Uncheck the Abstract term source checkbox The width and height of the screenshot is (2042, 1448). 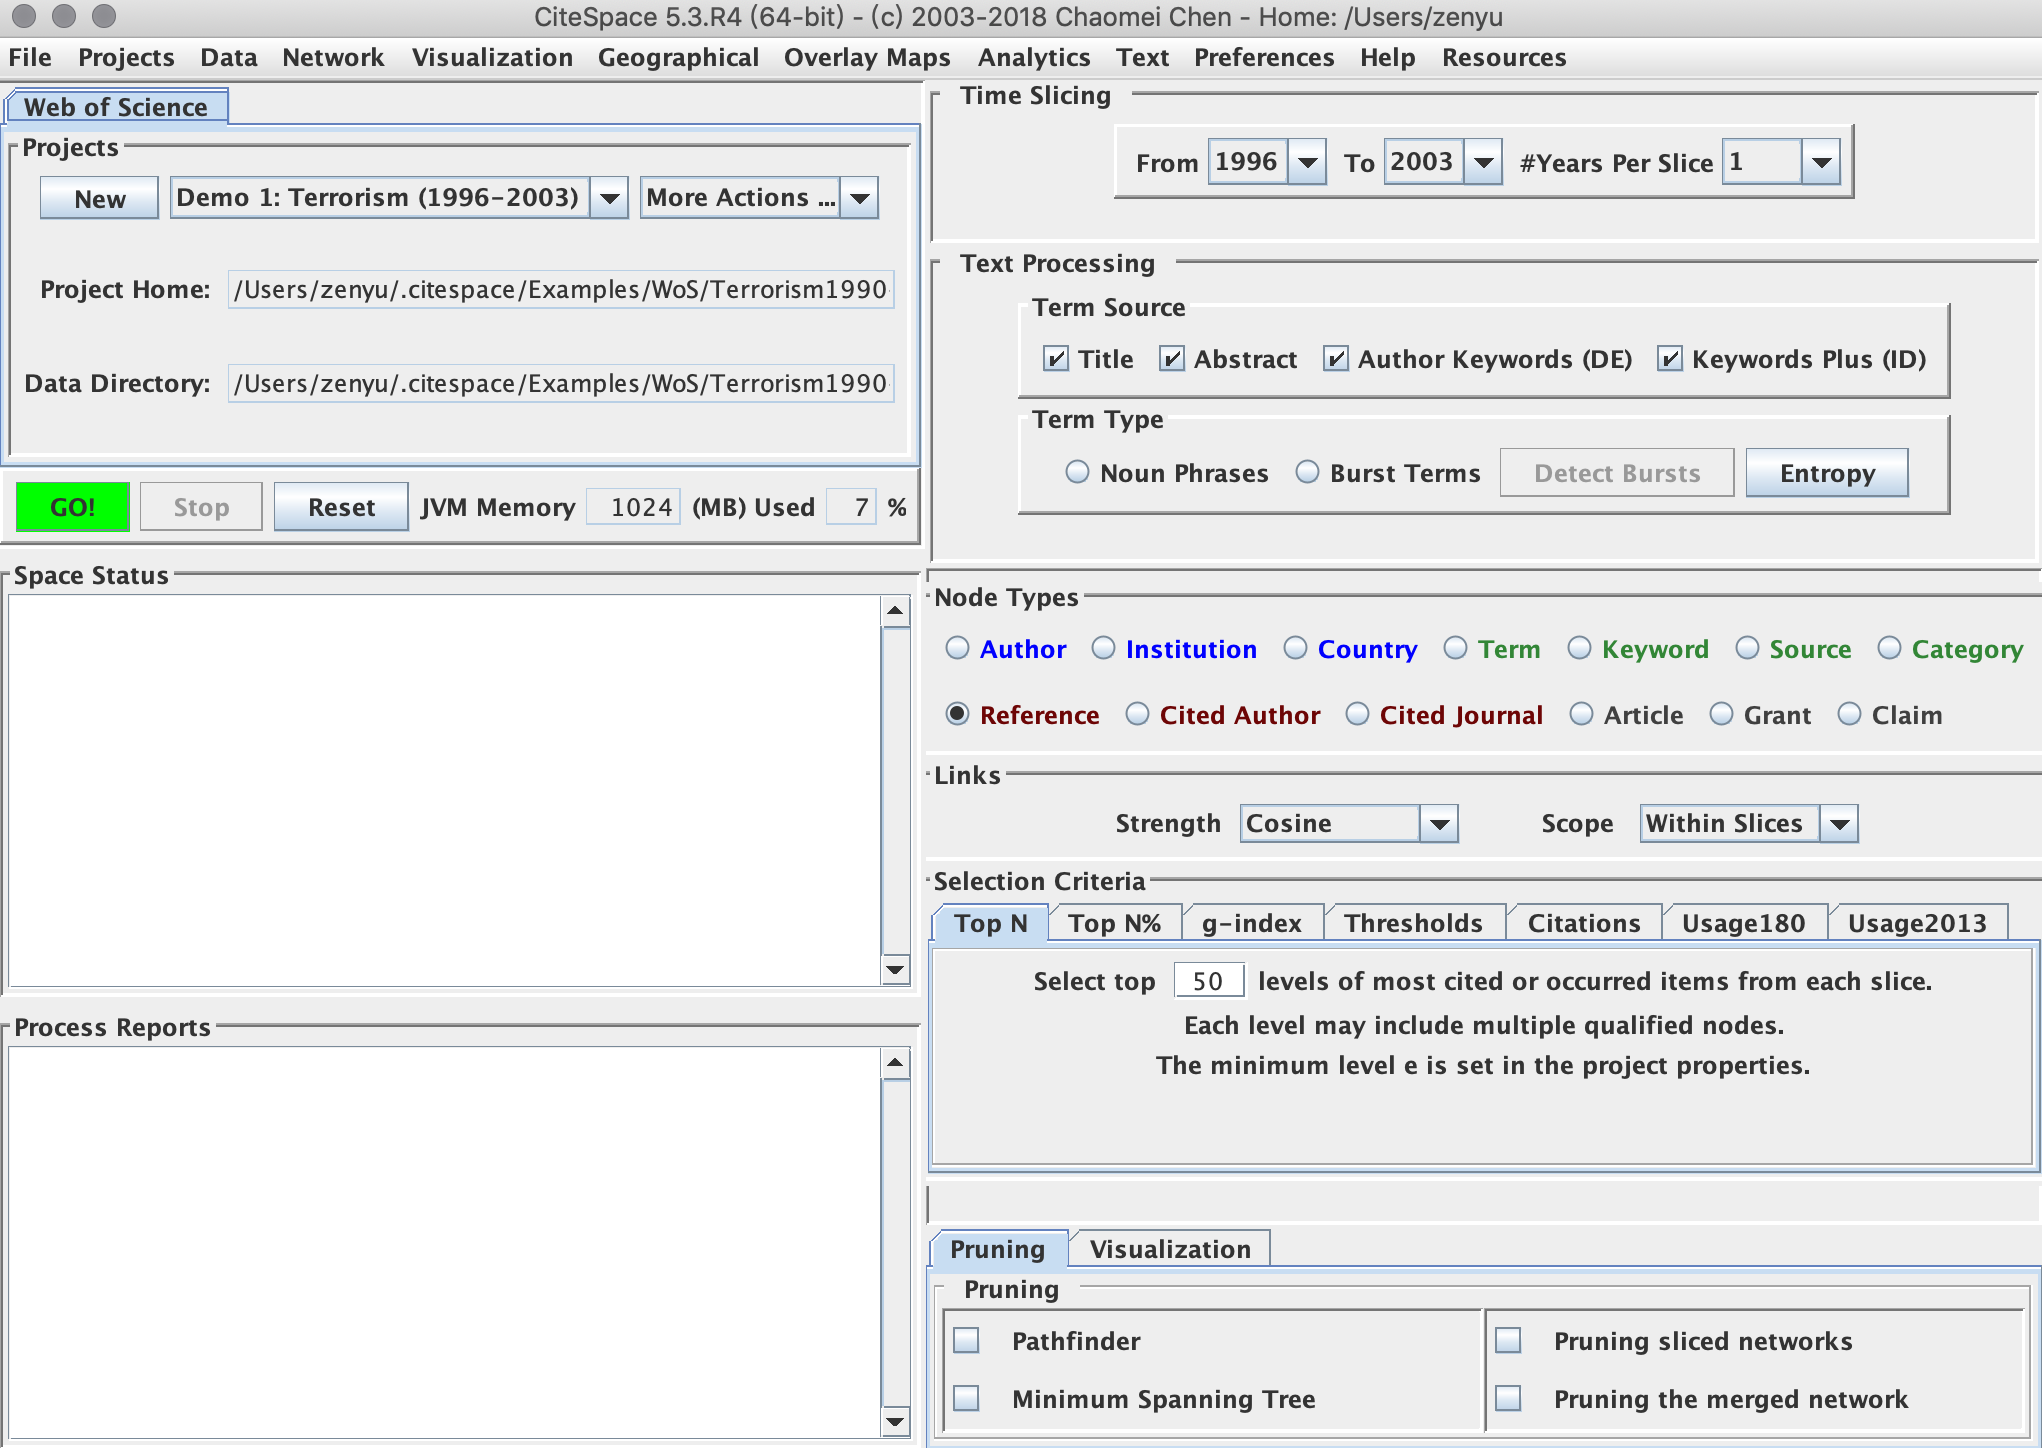coord(1172,359)
